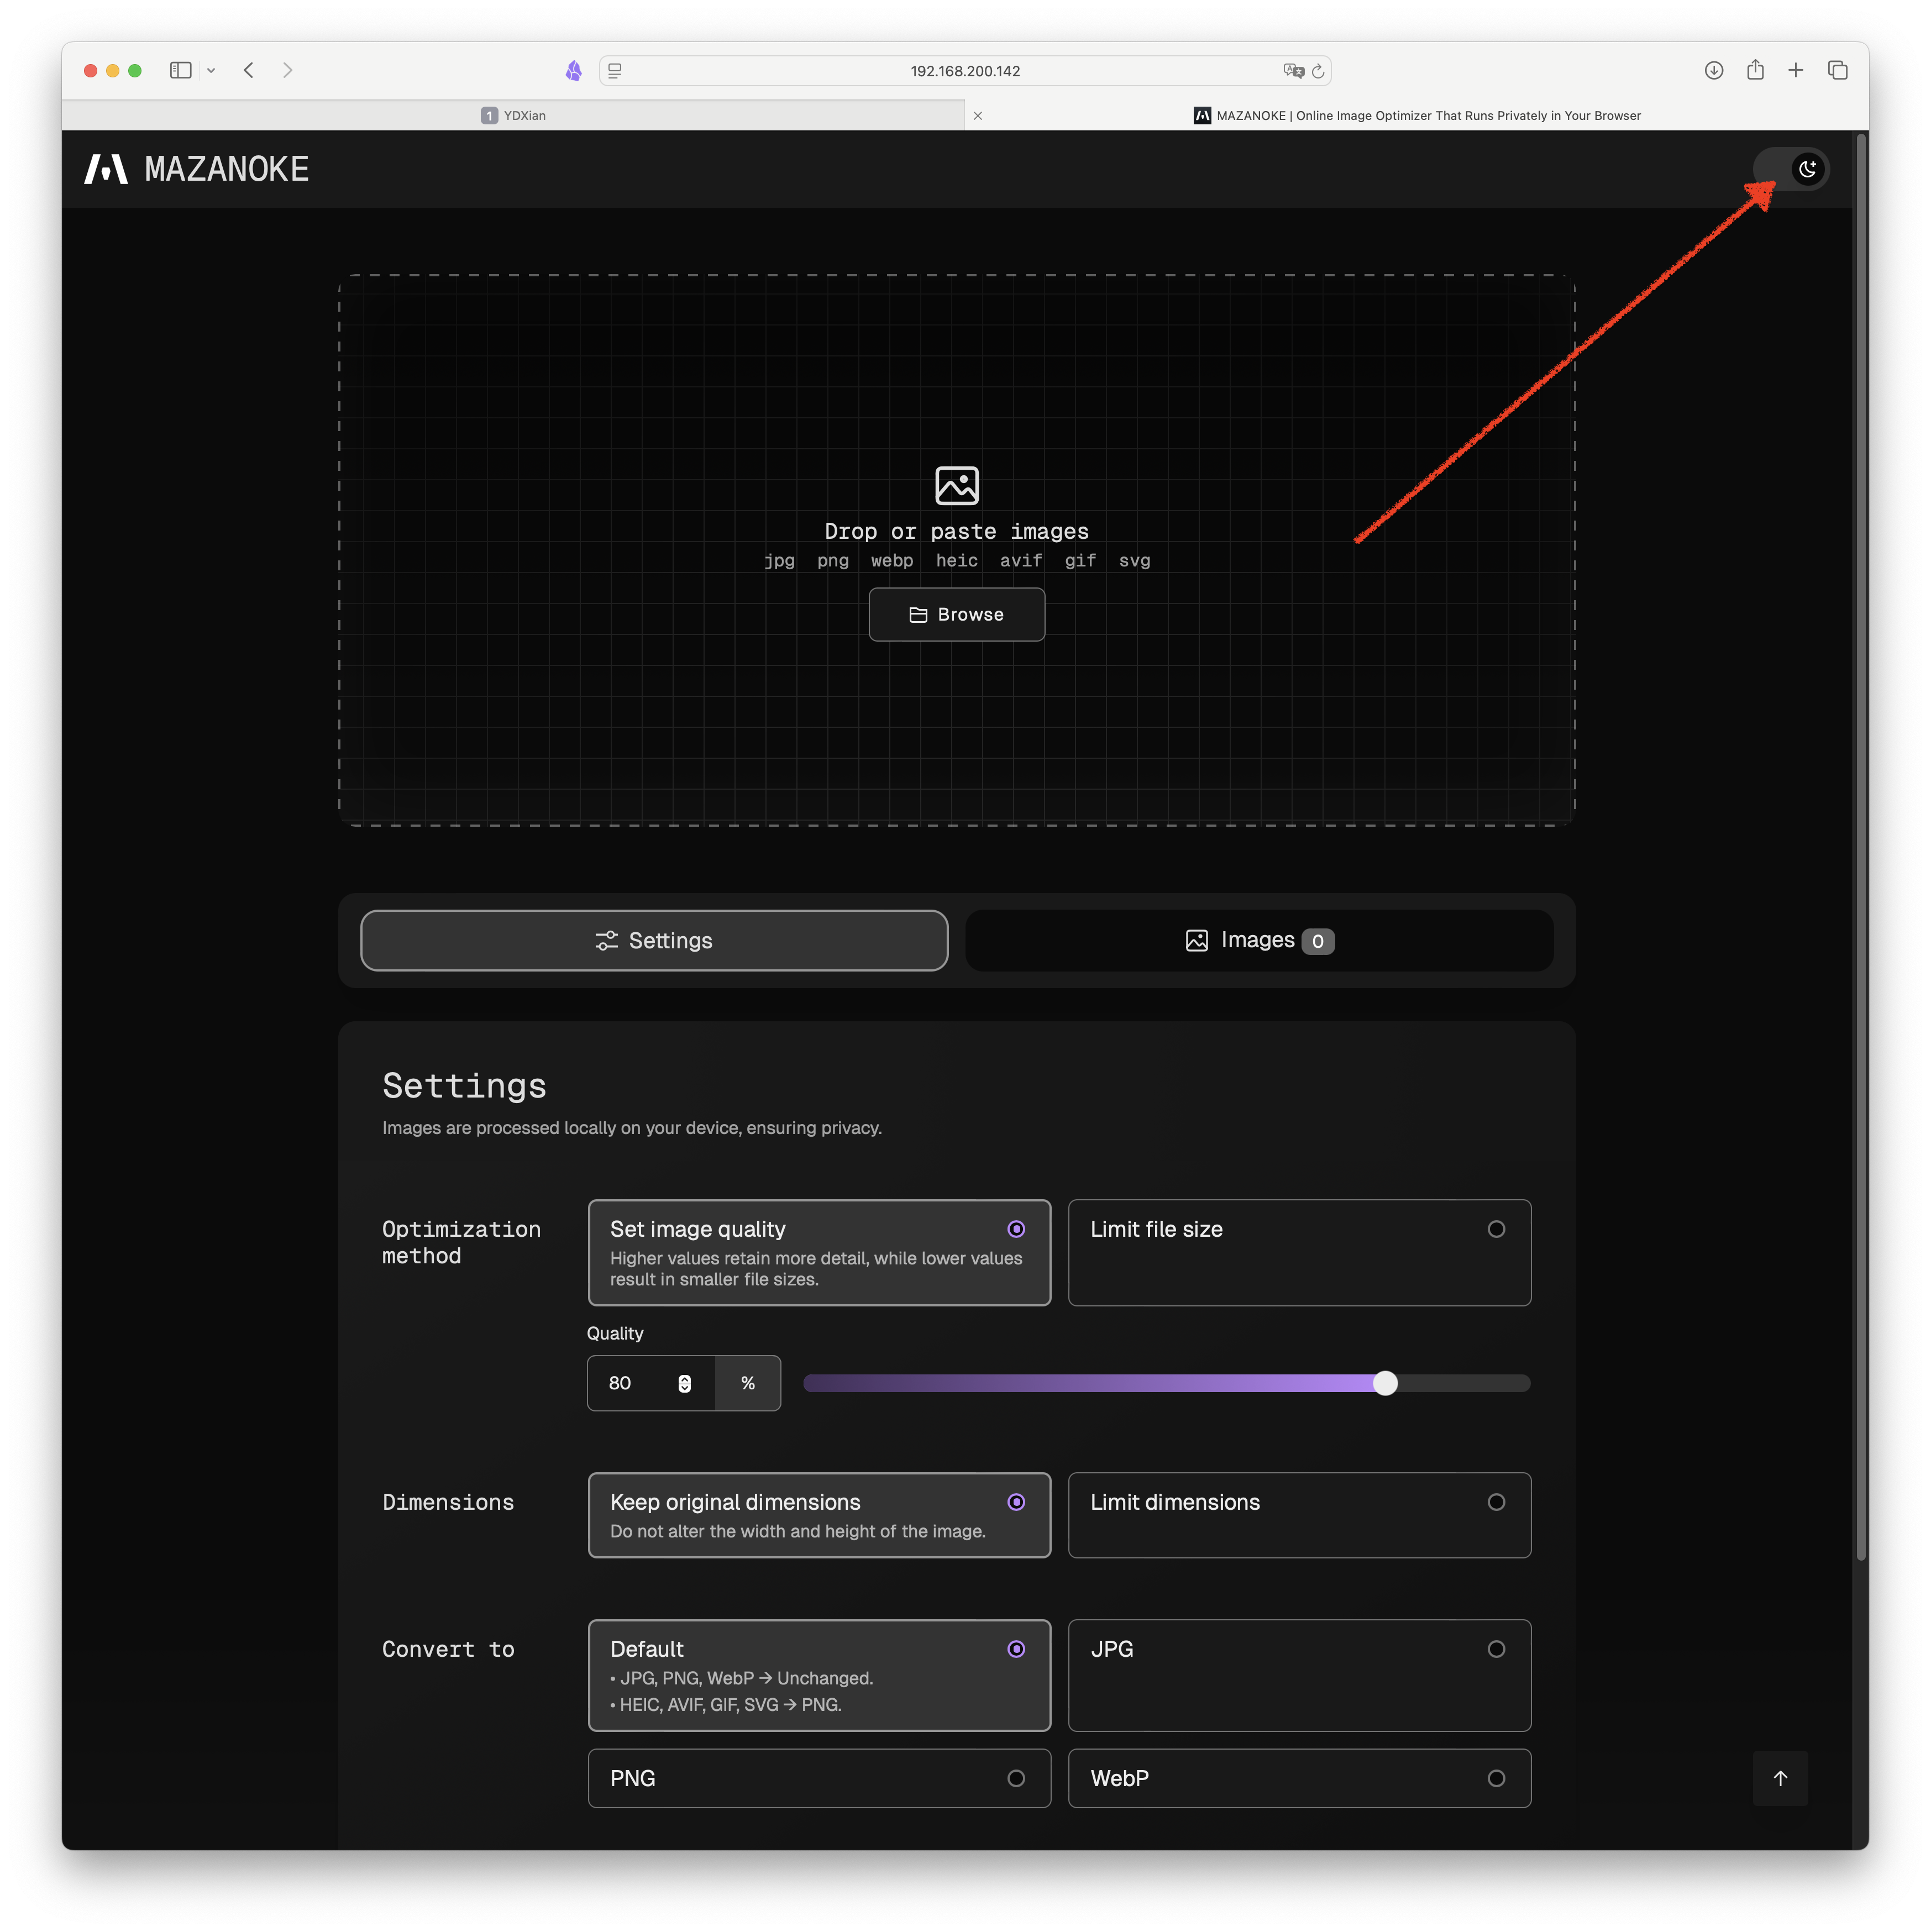Expand the sidebar dropdown chevron
The width and height of the screenshot is (1931, 1932).
click(x=211, y=71)
